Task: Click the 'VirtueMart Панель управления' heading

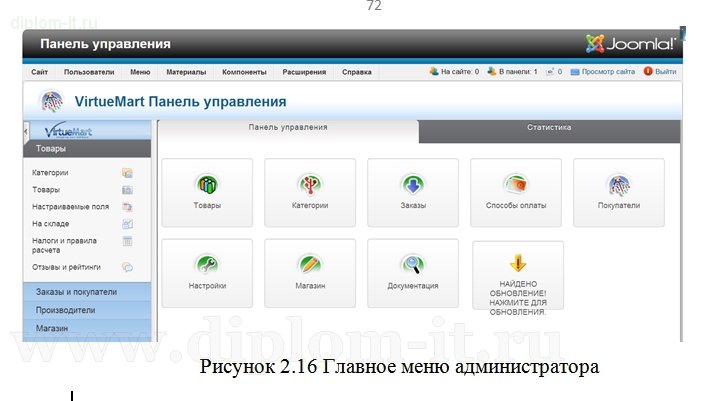Action: click(180, 102)
